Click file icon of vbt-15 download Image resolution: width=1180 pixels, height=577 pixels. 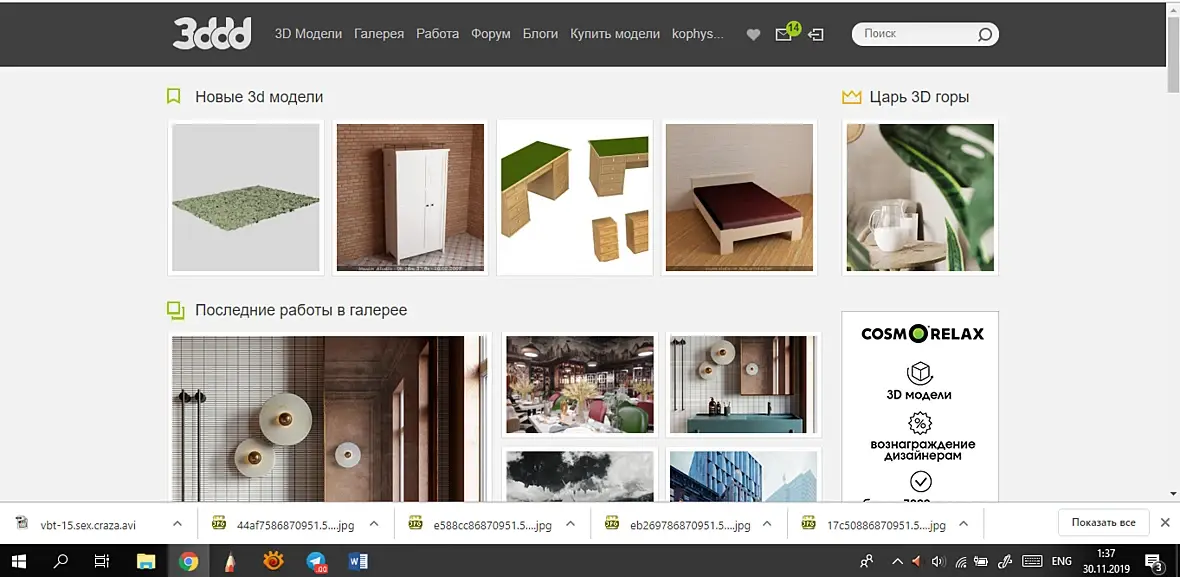(23, 524)
